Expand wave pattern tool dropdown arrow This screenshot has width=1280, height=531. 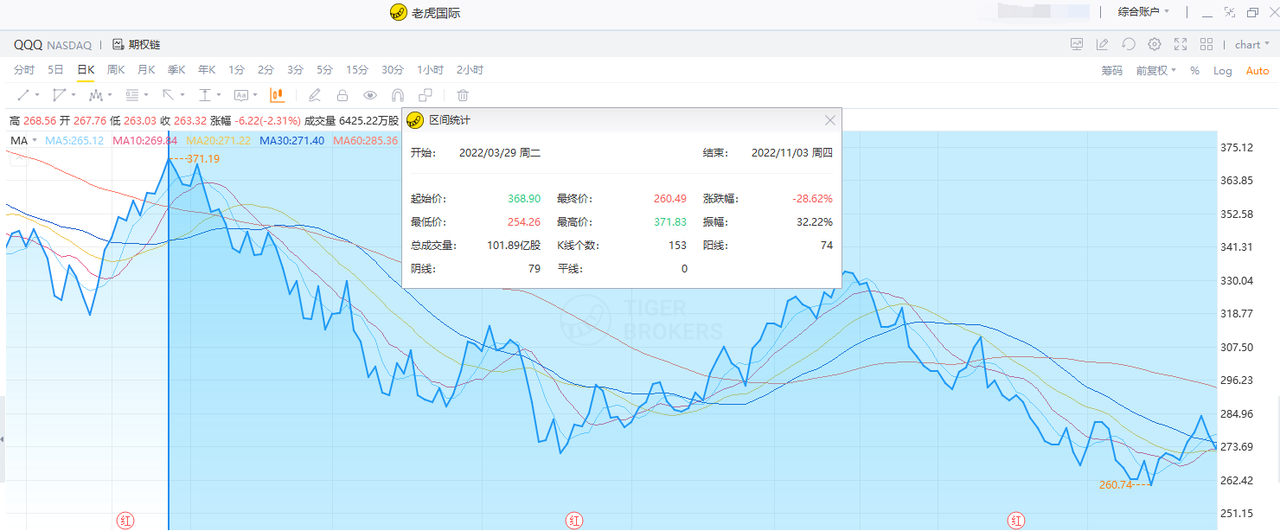point(110,95)
